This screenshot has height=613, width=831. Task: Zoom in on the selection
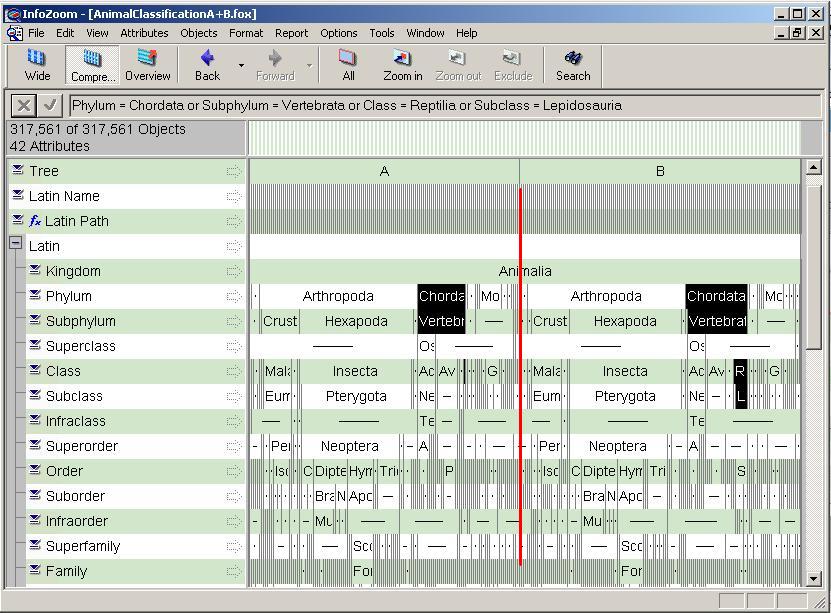(x=402, y=65)
